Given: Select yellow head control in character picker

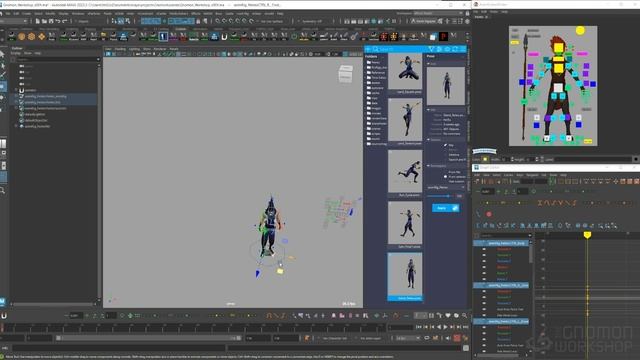Looking at the screenshot, I should [558, 49].
